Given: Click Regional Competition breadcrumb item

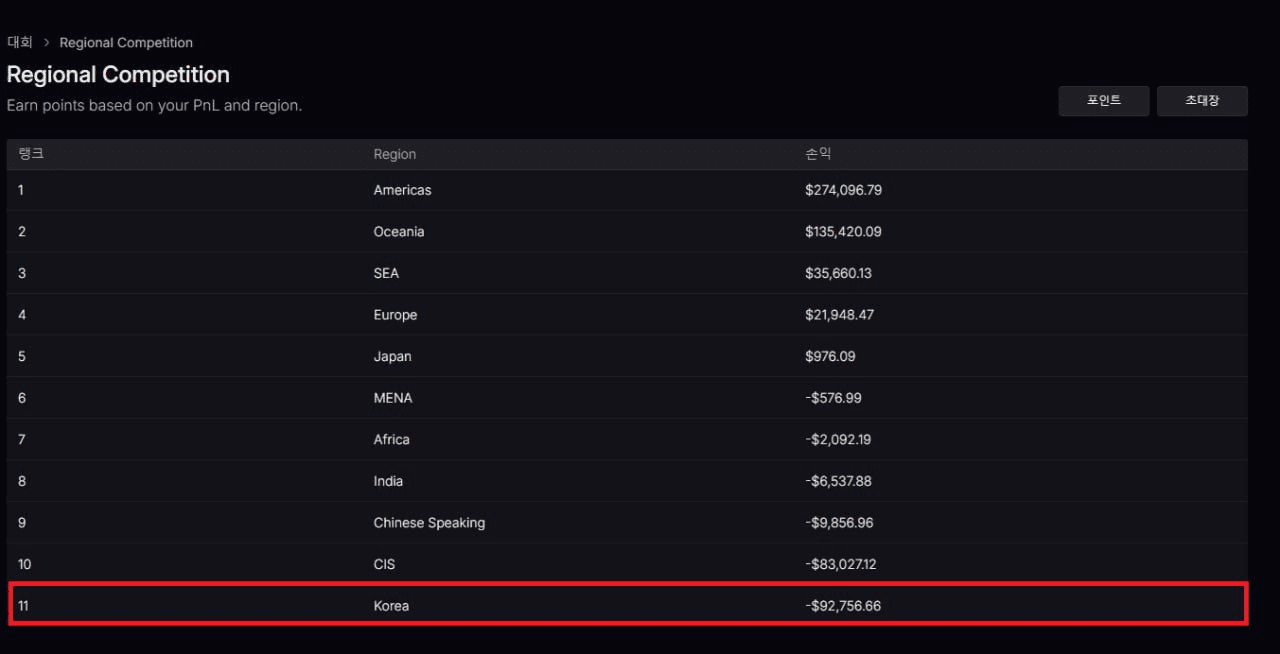Looking at the screenshot, I should pyautogui.click(x=126, y=43).
